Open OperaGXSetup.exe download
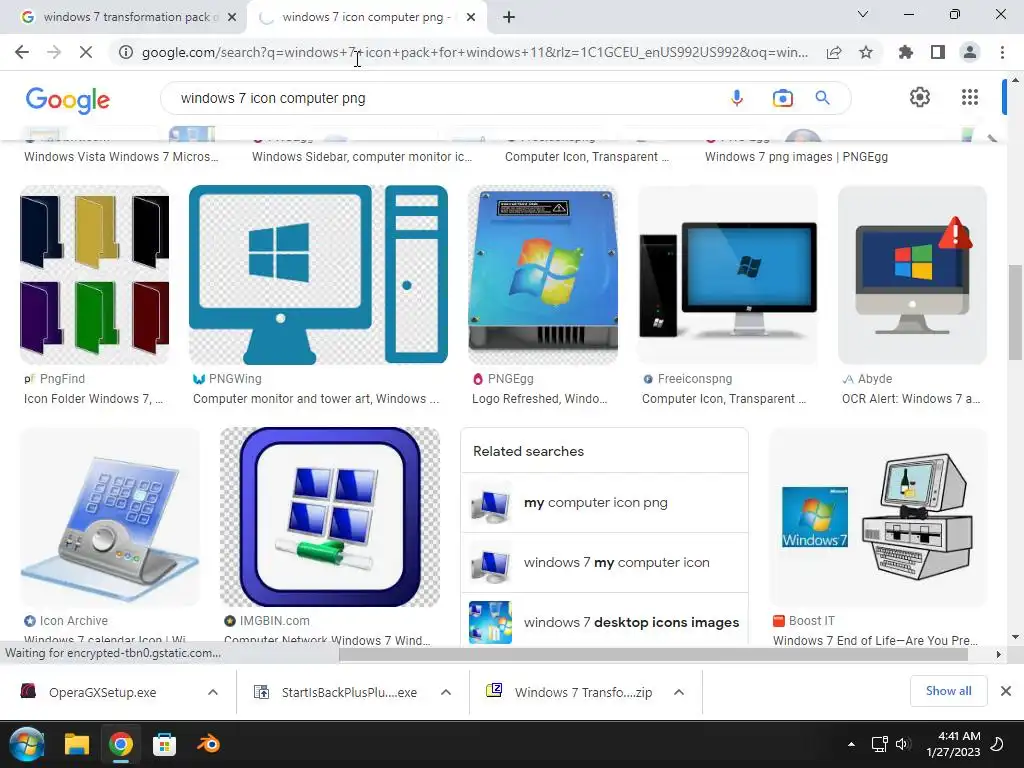The height and width of the screenshot is (768, 1024). pyautogui.click(x=103, y=692)
